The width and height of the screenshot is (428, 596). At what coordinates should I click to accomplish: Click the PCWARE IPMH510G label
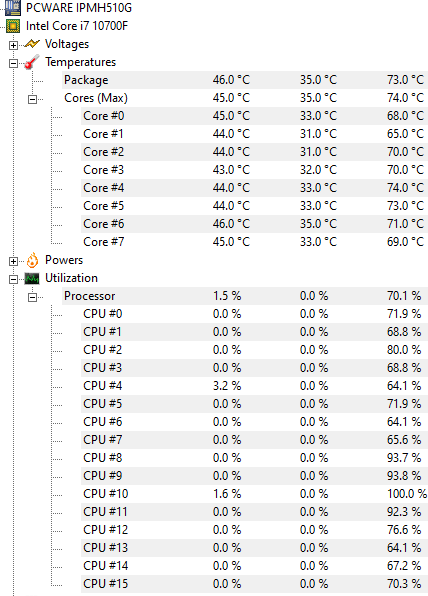[79, 7]
